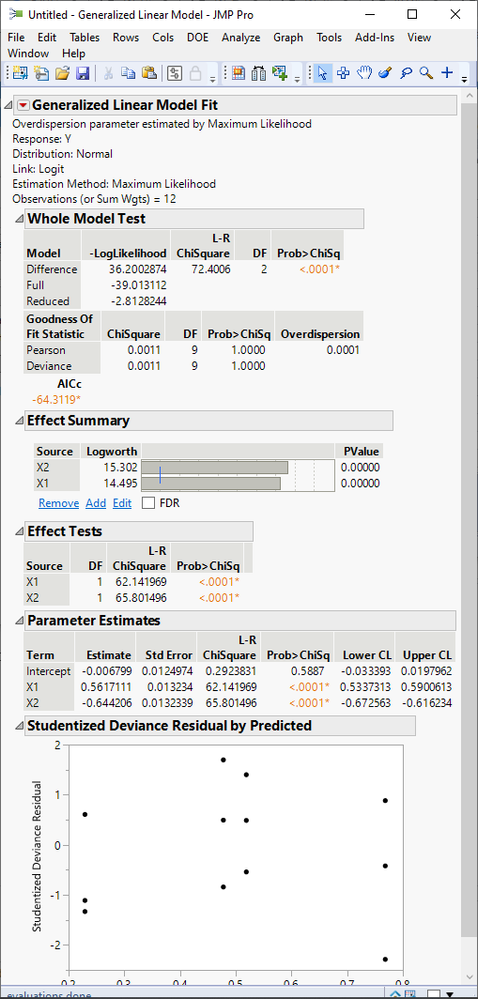Collapse the Effect Summary section
478x999 pixels.
point(18,420)
